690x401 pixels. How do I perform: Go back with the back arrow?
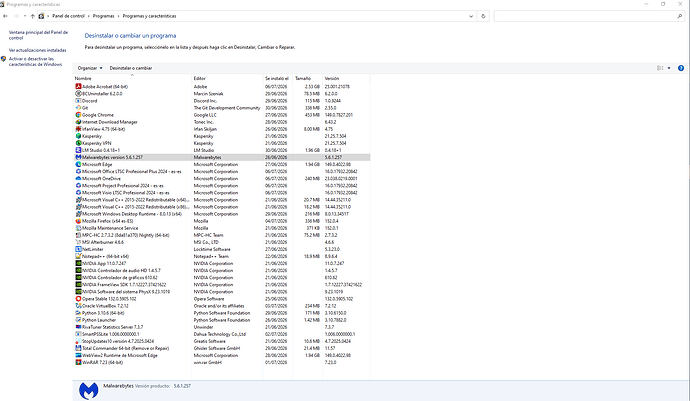pyautogui.click(x=5, y=16)
